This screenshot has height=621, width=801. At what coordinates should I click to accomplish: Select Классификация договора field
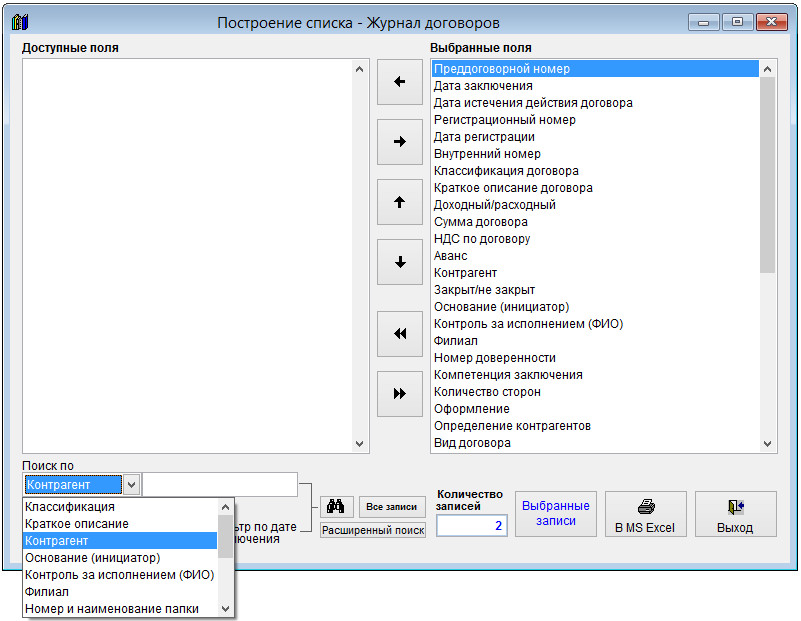[x=595, y=171]
